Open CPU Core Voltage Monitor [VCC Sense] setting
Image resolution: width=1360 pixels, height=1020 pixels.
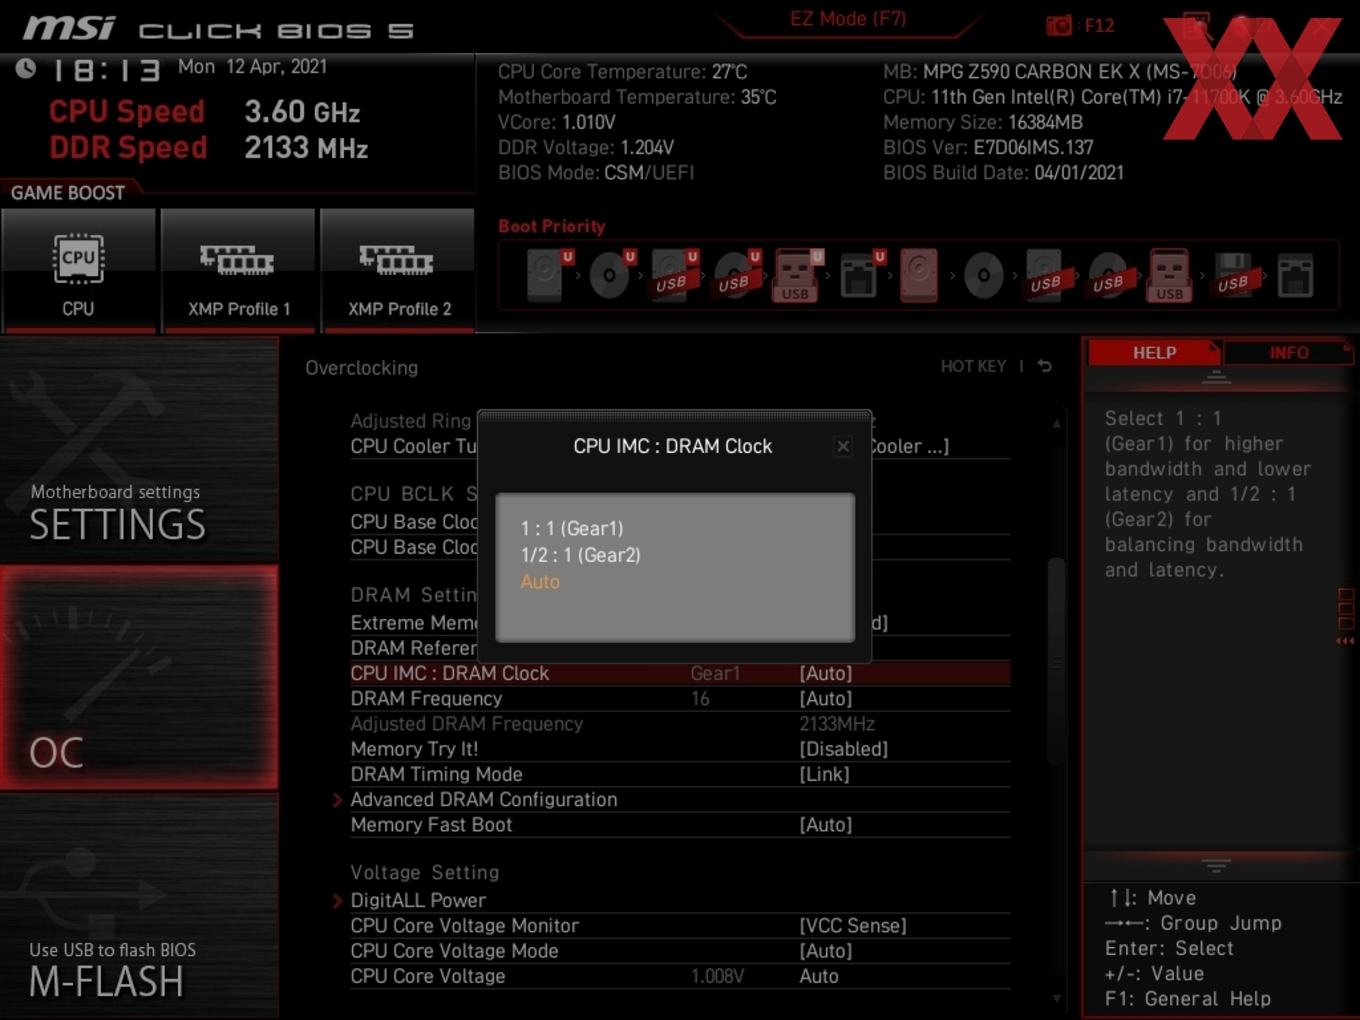pos(852,925)
